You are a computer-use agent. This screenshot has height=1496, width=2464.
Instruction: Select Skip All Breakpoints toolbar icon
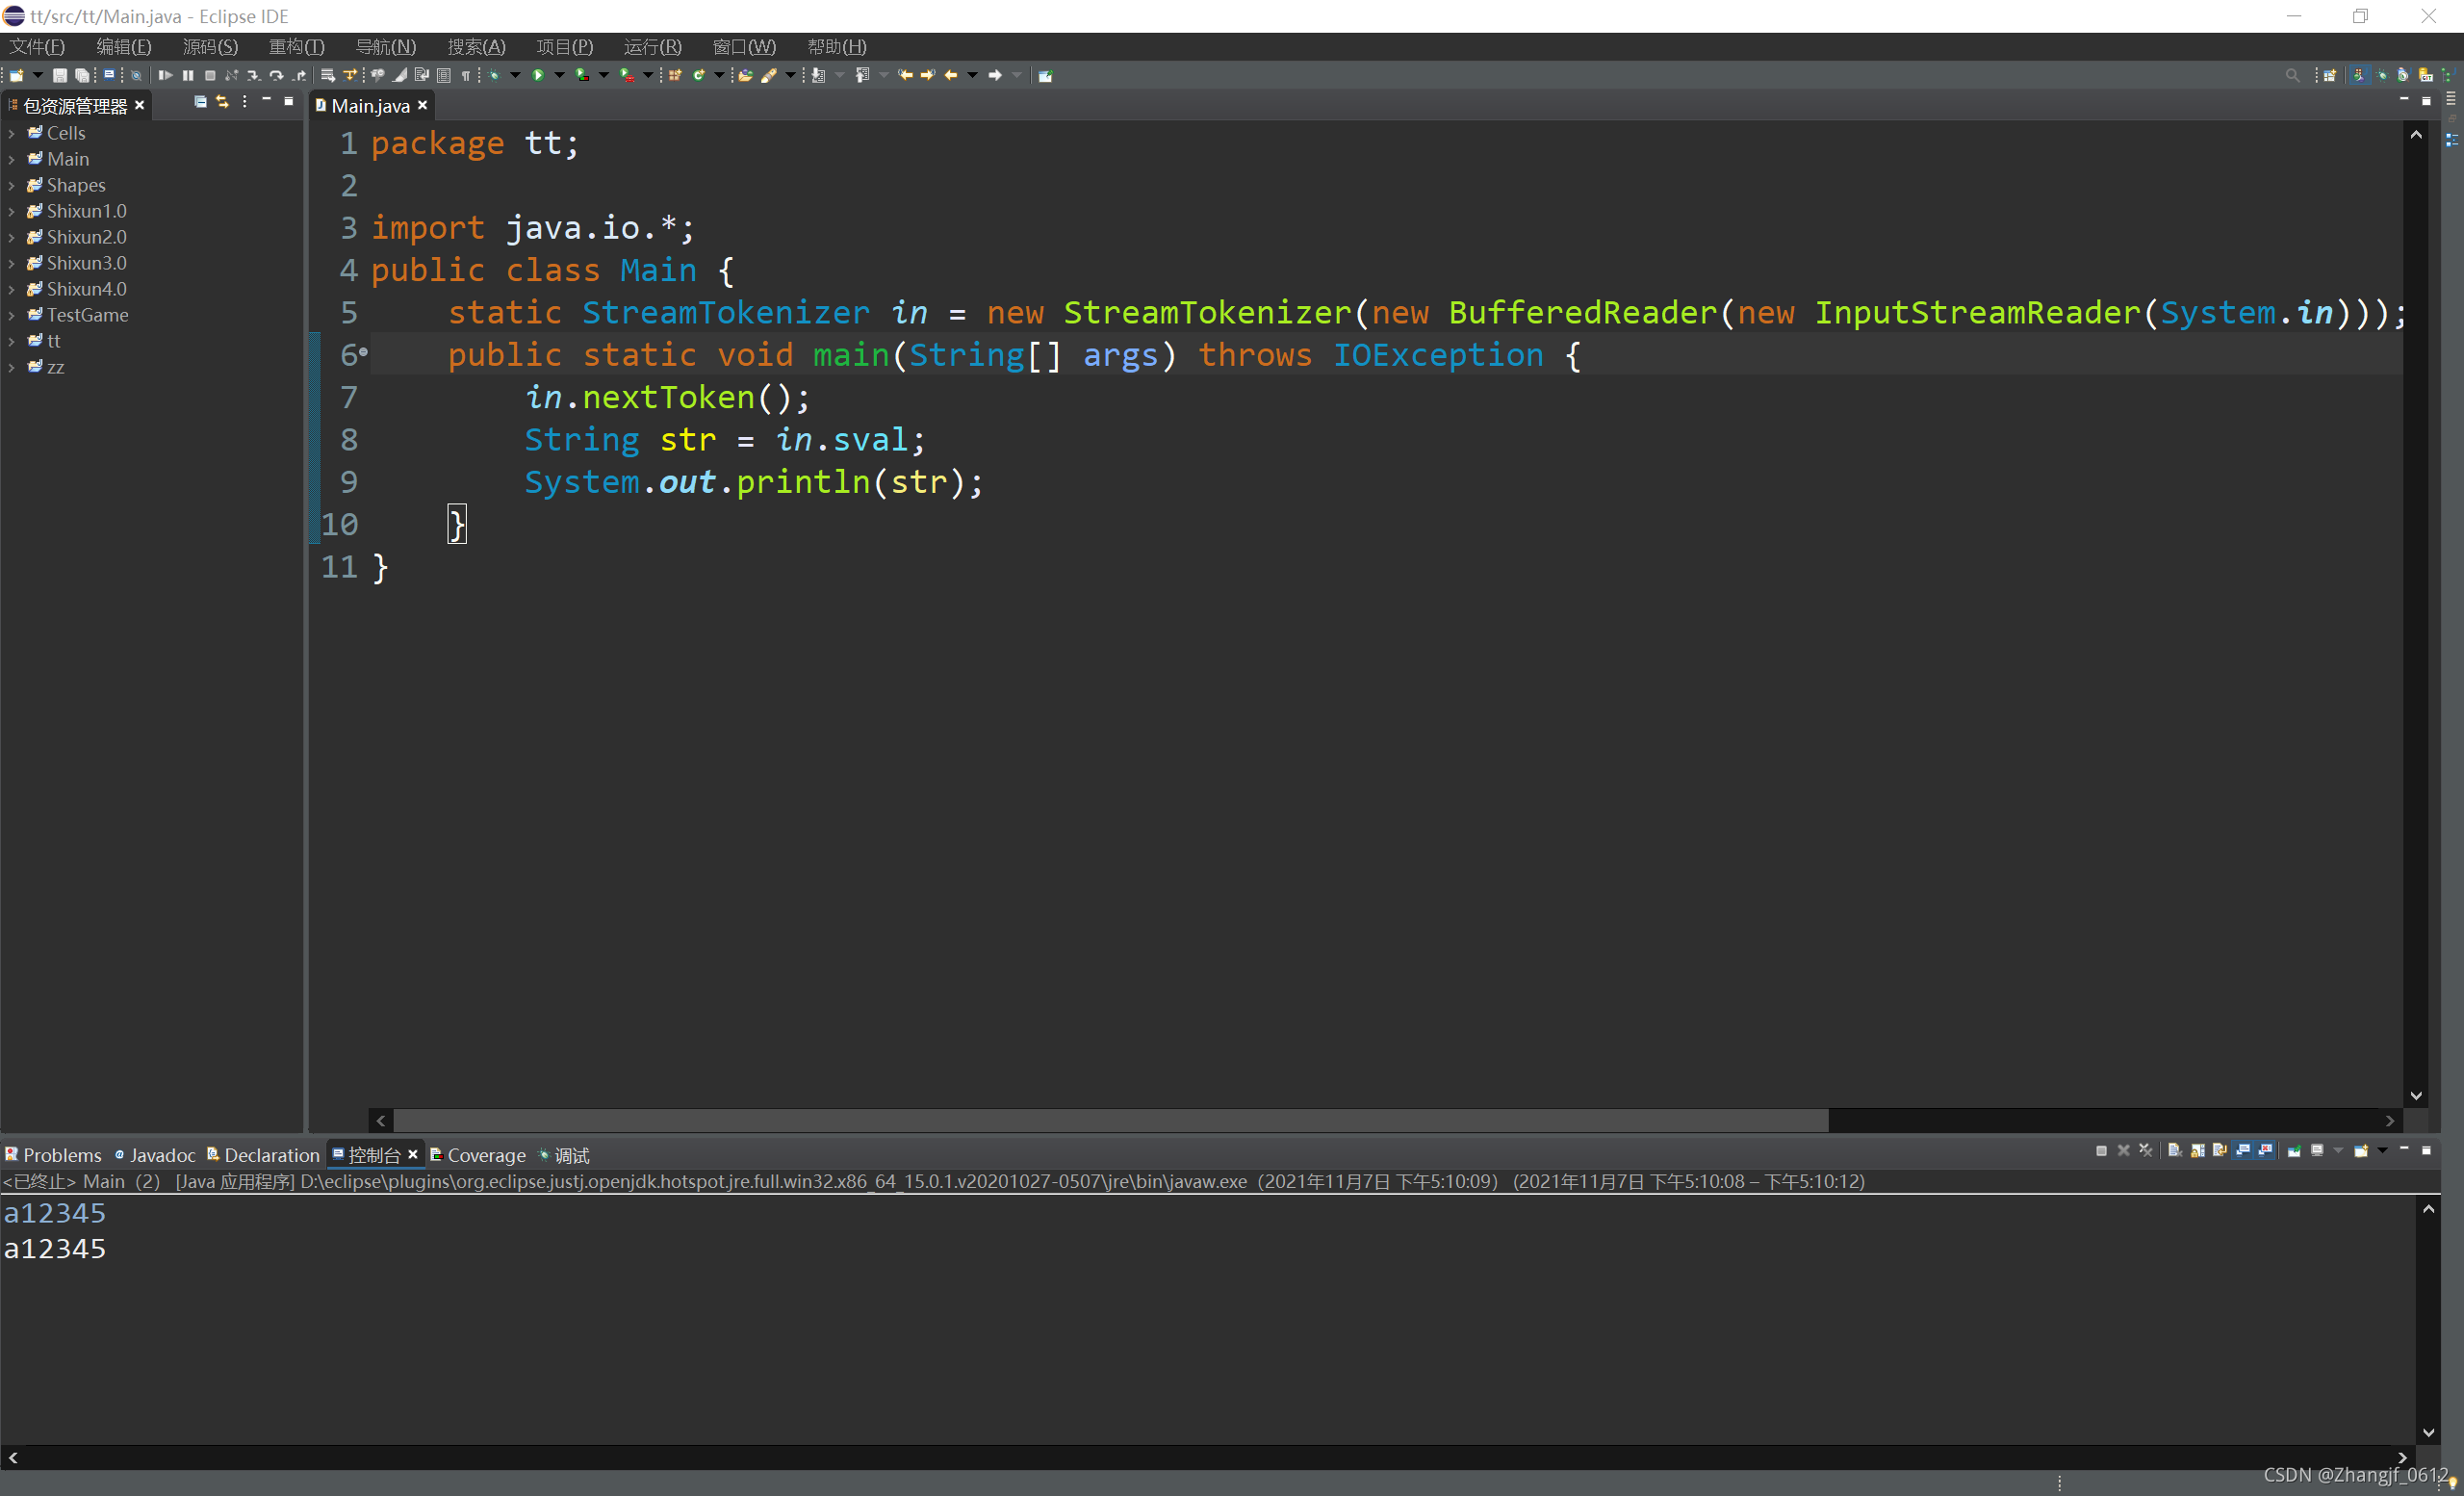tap(136, 75)
